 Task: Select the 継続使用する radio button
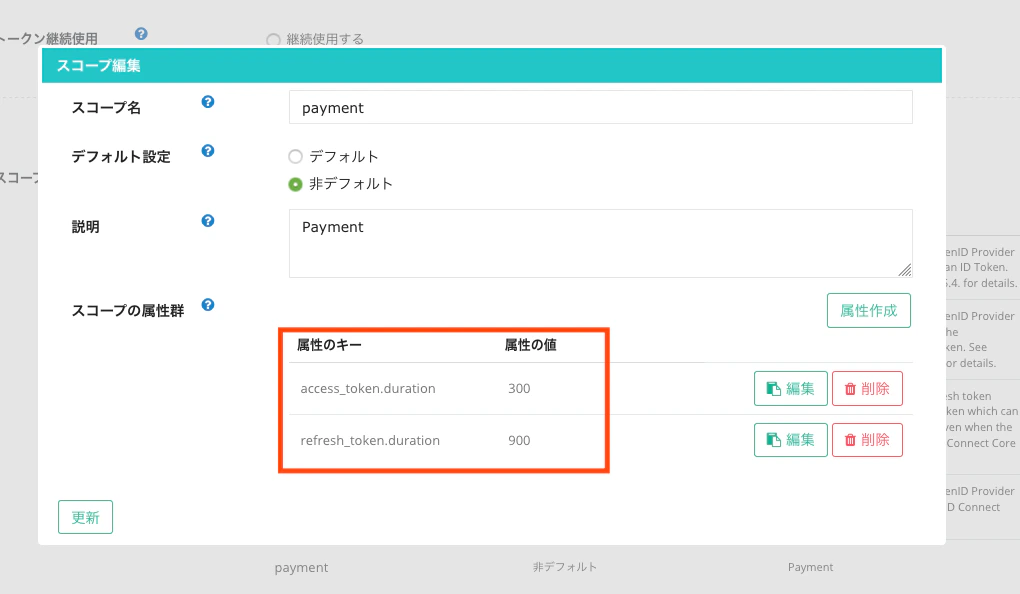tap(273, 40)
